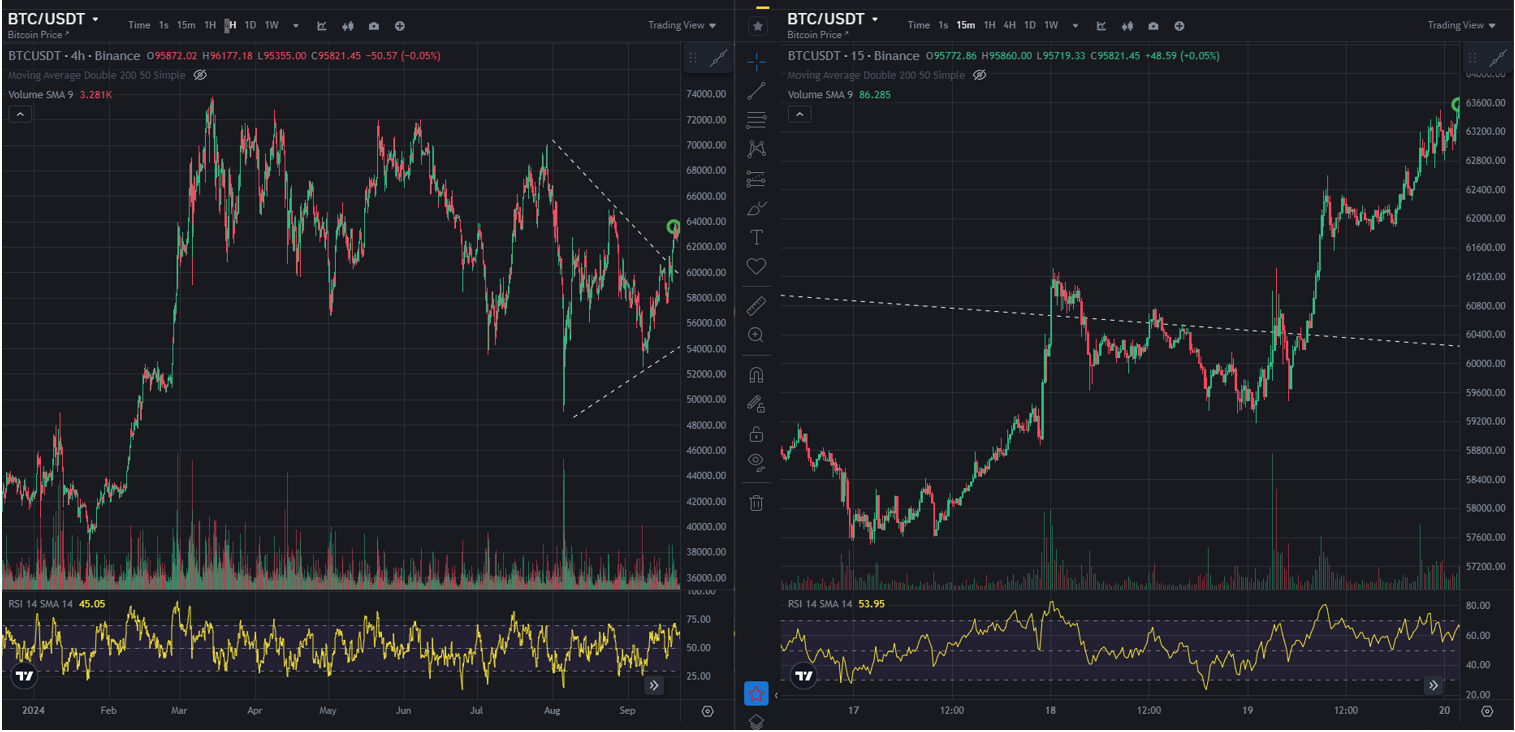1515x732 pixels.
Task: Switch right chart to 1D interval
Action: (x=1030, y=25)
